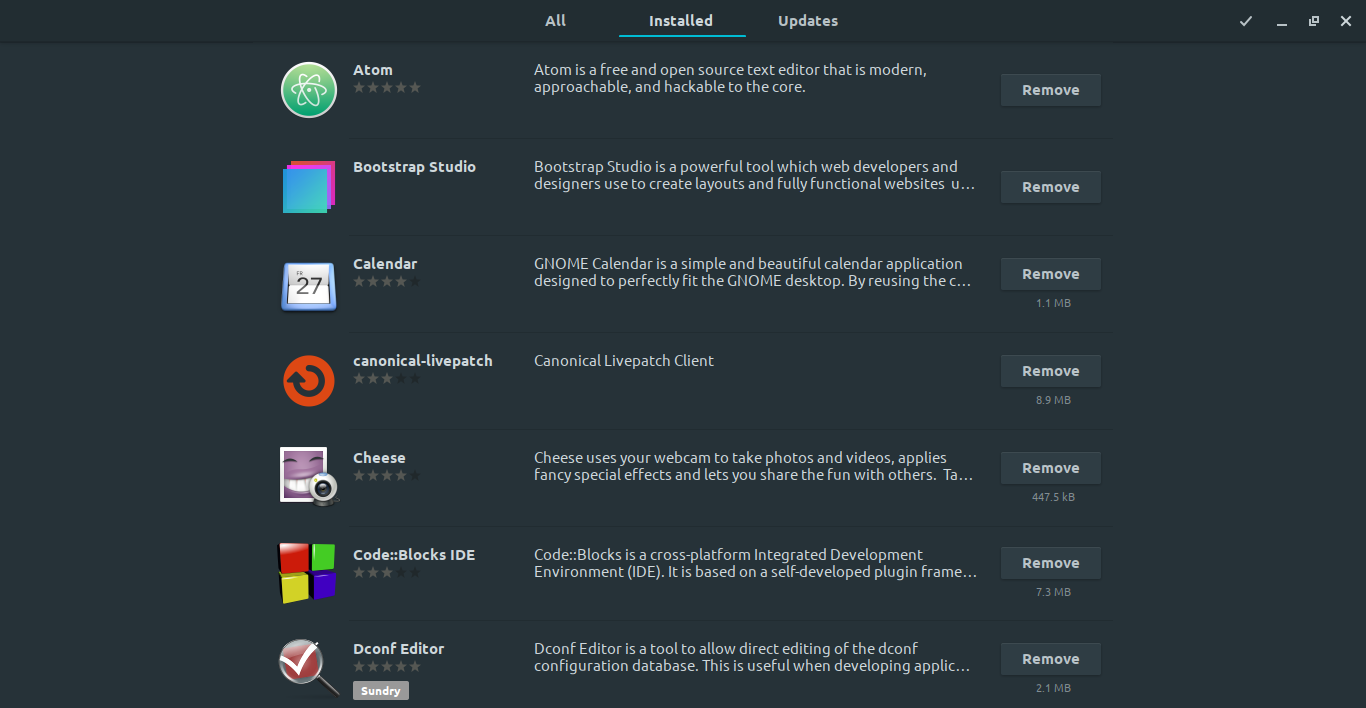Click the Sundry tag under Dconf Editor
Screen dimensions: 1366x708
[381, 691]
